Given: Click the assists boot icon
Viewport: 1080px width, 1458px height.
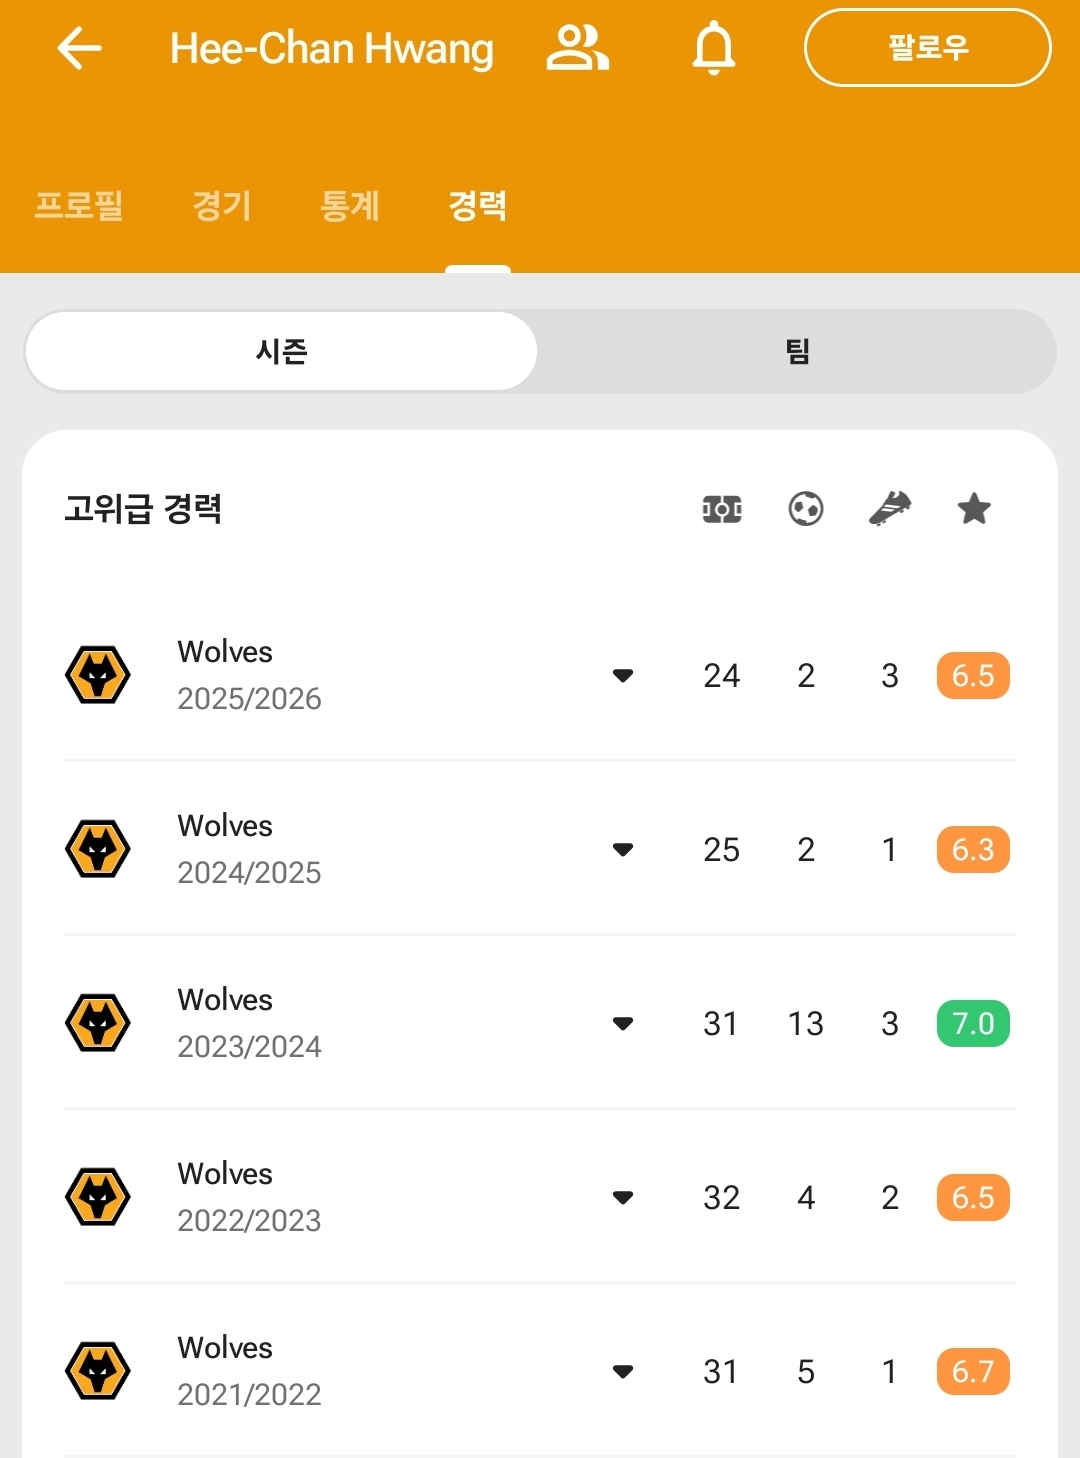Looking at the screenshot, I should coord(890,510).
